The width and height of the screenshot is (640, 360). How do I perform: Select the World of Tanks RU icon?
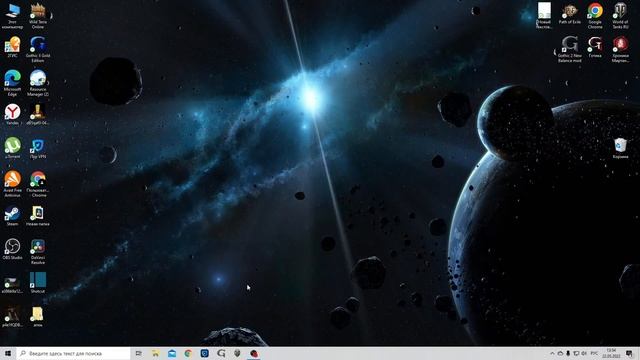(x=620, y=16)
